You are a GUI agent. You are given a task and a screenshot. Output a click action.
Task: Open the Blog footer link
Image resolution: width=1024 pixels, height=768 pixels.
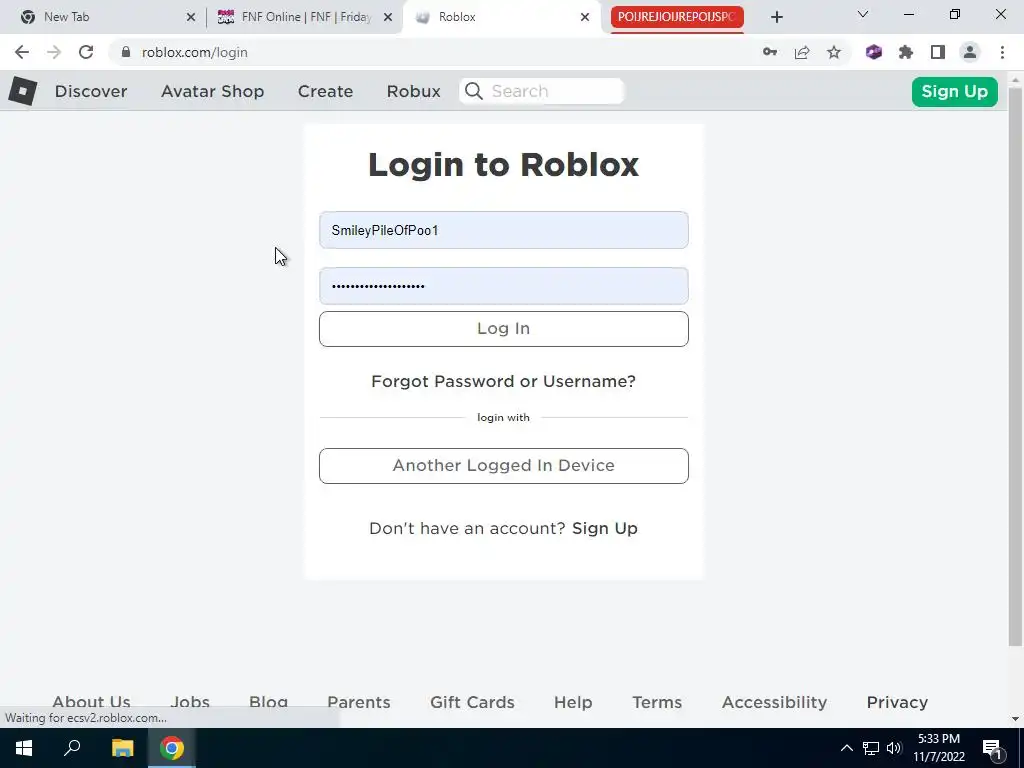coord(268,702)
